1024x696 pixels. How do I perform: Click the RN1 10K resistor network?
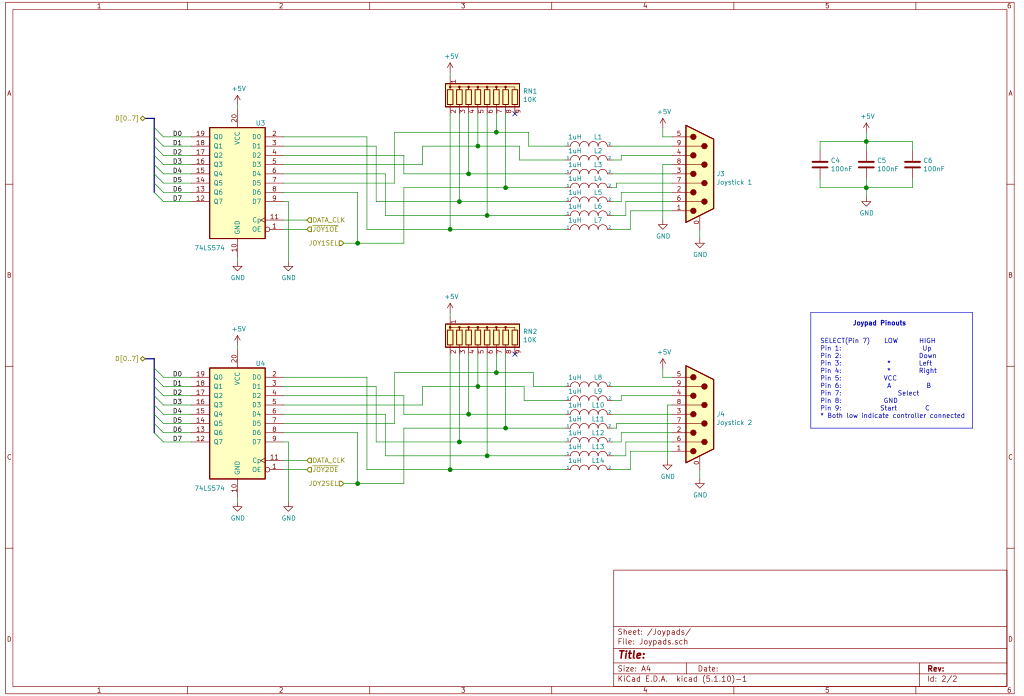[483, 95]
